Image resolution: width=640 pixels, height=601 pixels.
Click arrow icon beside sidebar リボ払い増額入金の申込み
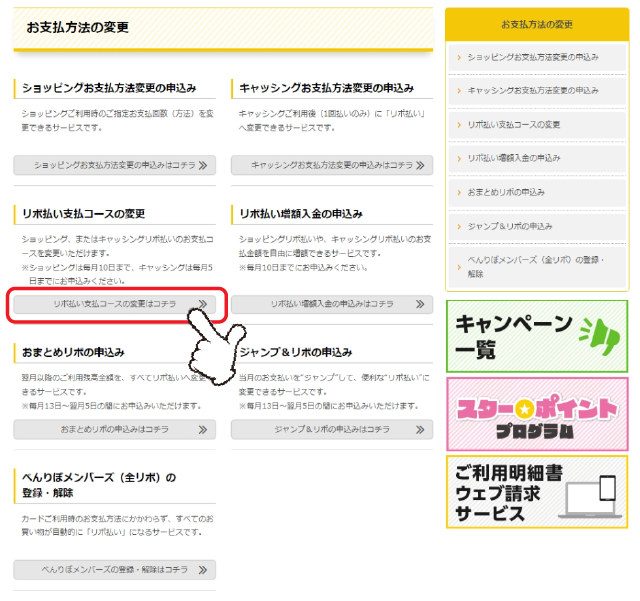click(459, 158)
